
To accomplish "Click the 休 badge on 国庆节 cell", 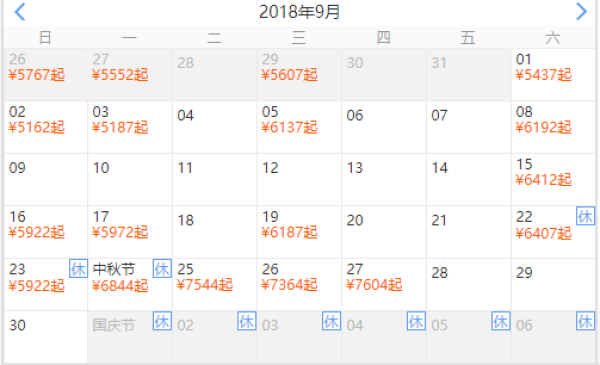I will (162, 321).
